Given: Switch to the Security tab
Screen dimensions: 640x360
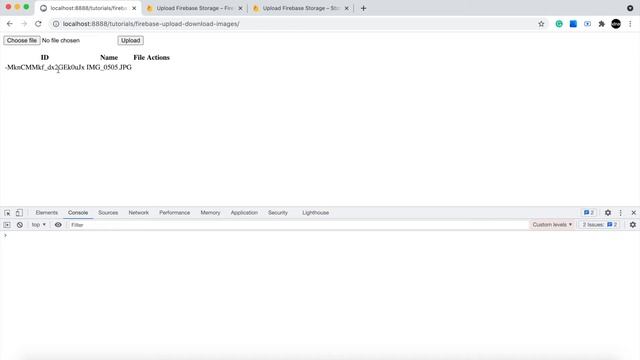Looking at the screenshot, I should click(x=278, y=213).
